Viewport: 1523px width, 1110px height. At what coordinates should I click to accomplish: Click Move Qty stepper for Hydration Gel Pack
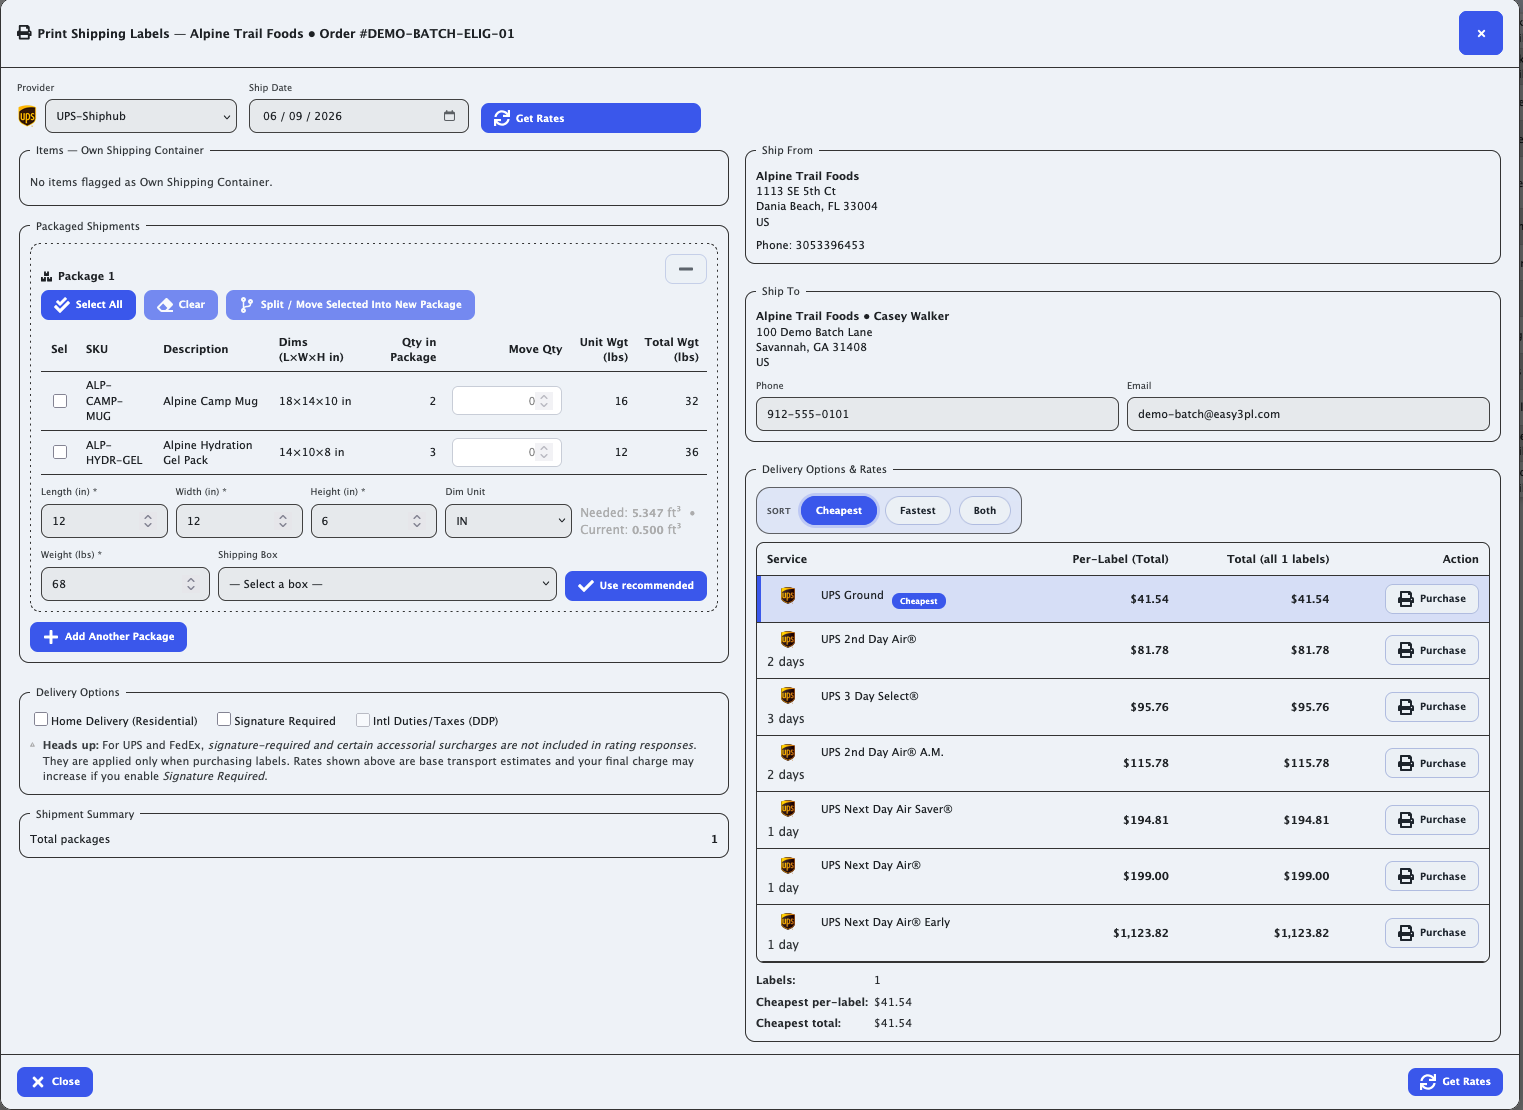point(544,452)
